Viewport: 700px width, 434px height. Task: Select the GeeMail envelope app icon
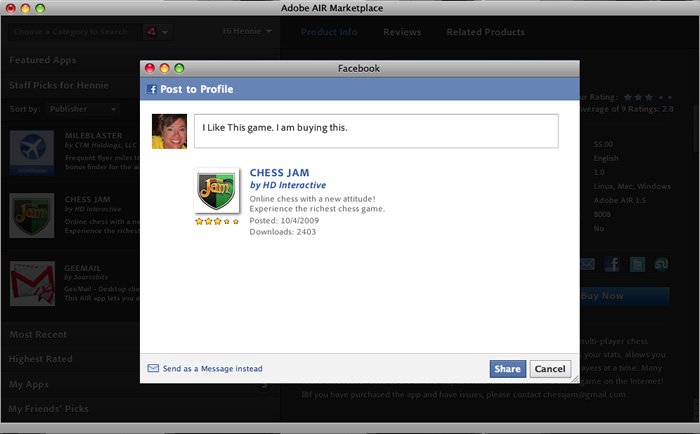tap(32, 284)
